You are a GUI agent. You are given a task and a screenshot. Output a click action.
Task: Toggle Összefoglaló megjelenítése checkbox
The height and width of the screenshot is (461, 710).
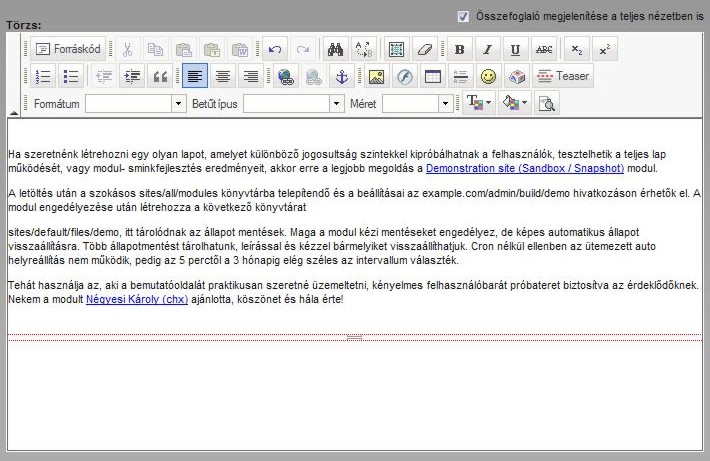[463, 16]
